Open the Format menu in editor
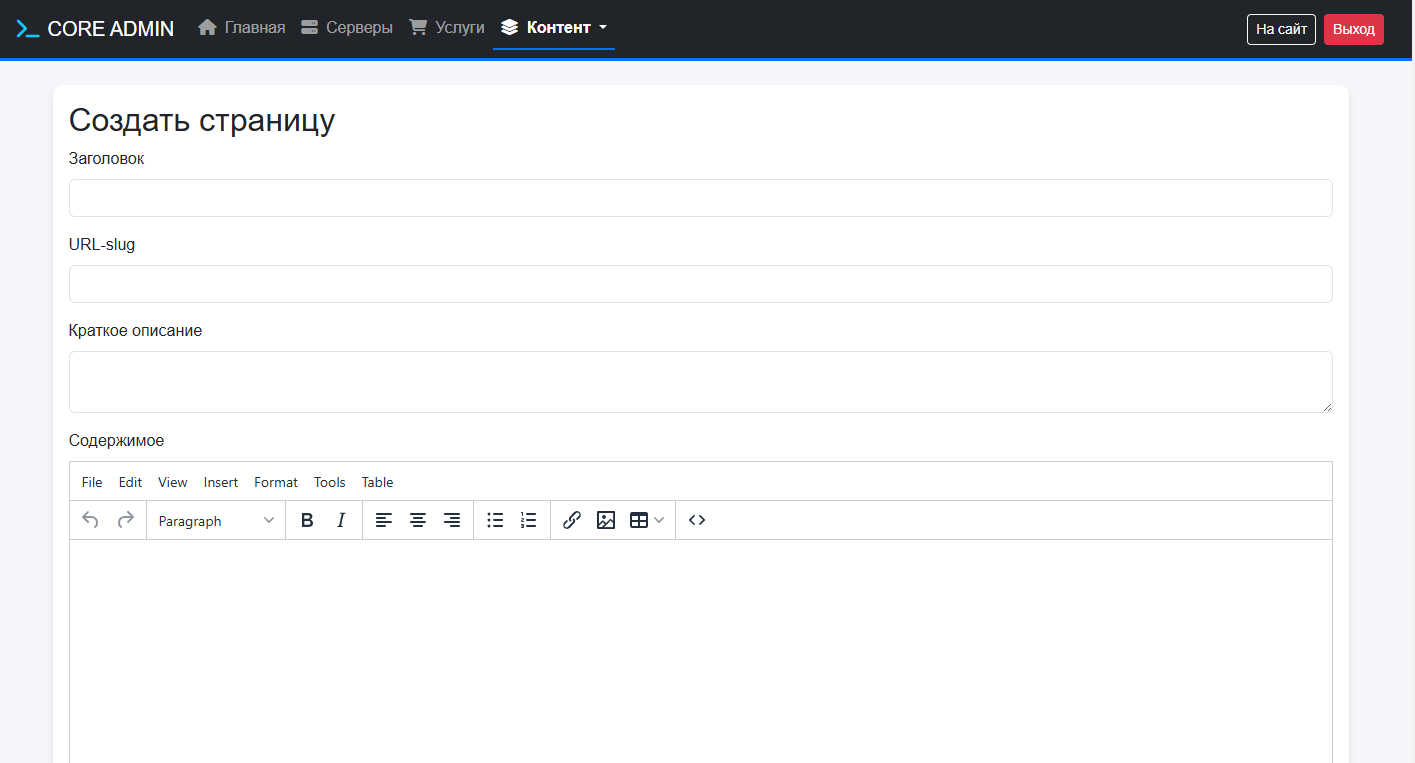1415x763 pixels. coord(276,482)
